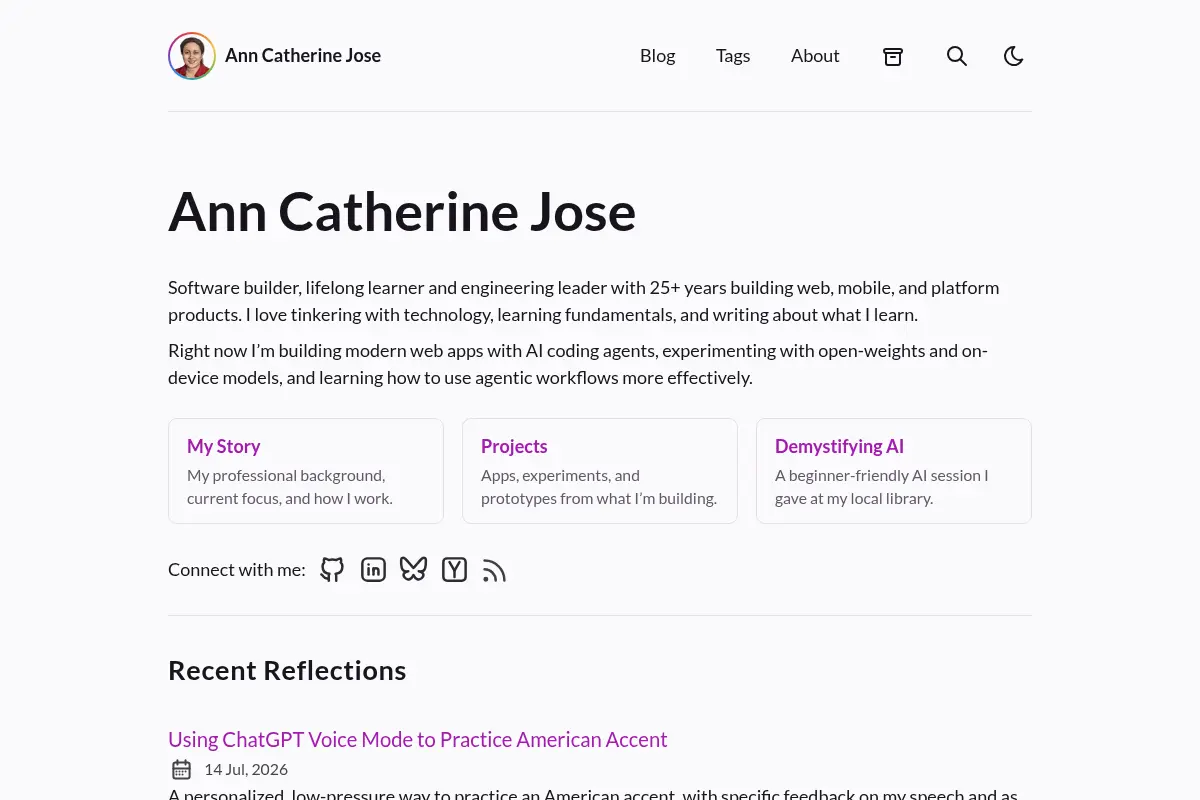1200x800 pixels.
Task: Open the LinkedIn profile icon
Action: point(373,570)
